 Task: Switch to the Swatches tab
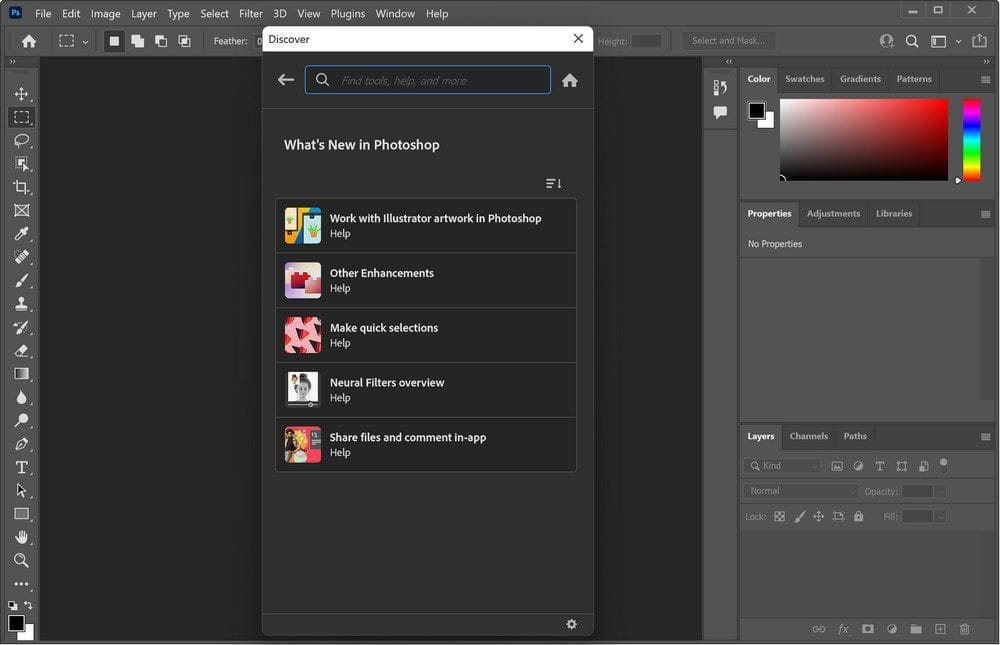click(x=804, y=79)
